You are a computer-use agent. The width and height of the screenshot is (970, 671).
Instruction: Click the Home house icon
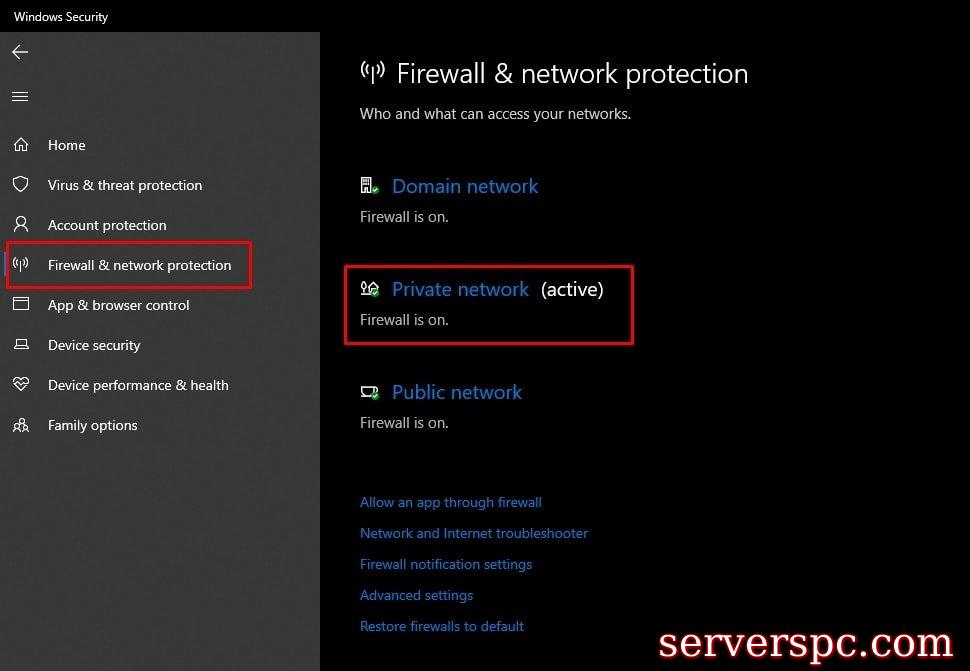21,145
